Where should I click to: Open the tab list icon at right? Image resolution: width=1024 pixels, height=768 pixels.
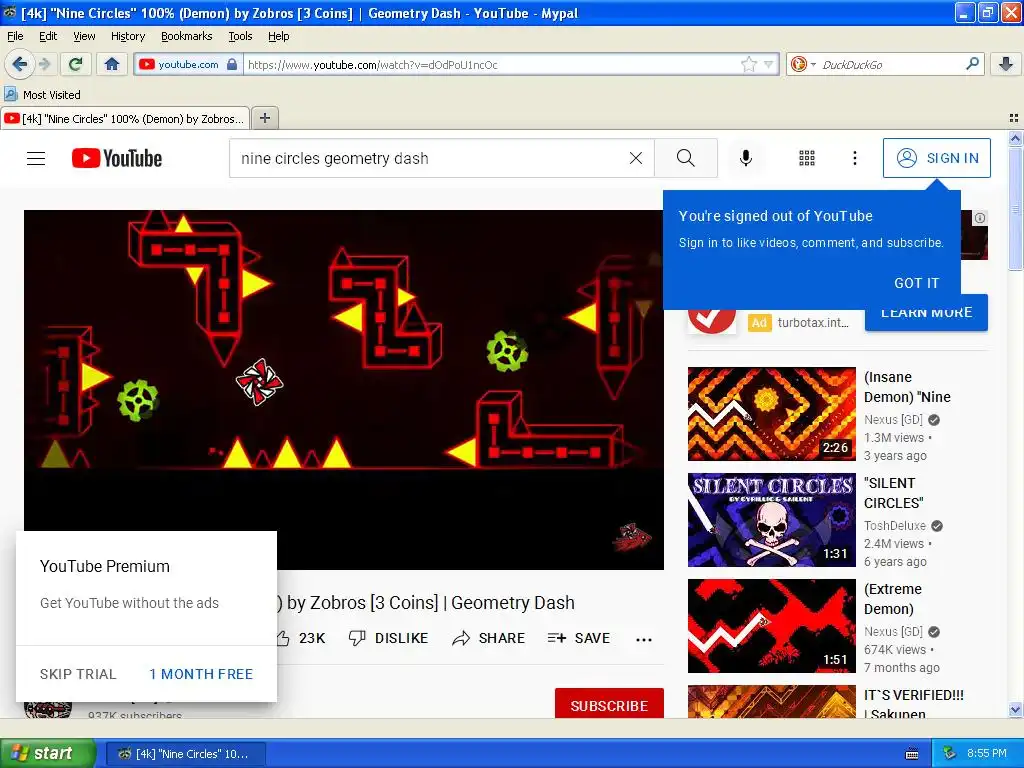click(x=1014, y=118)
